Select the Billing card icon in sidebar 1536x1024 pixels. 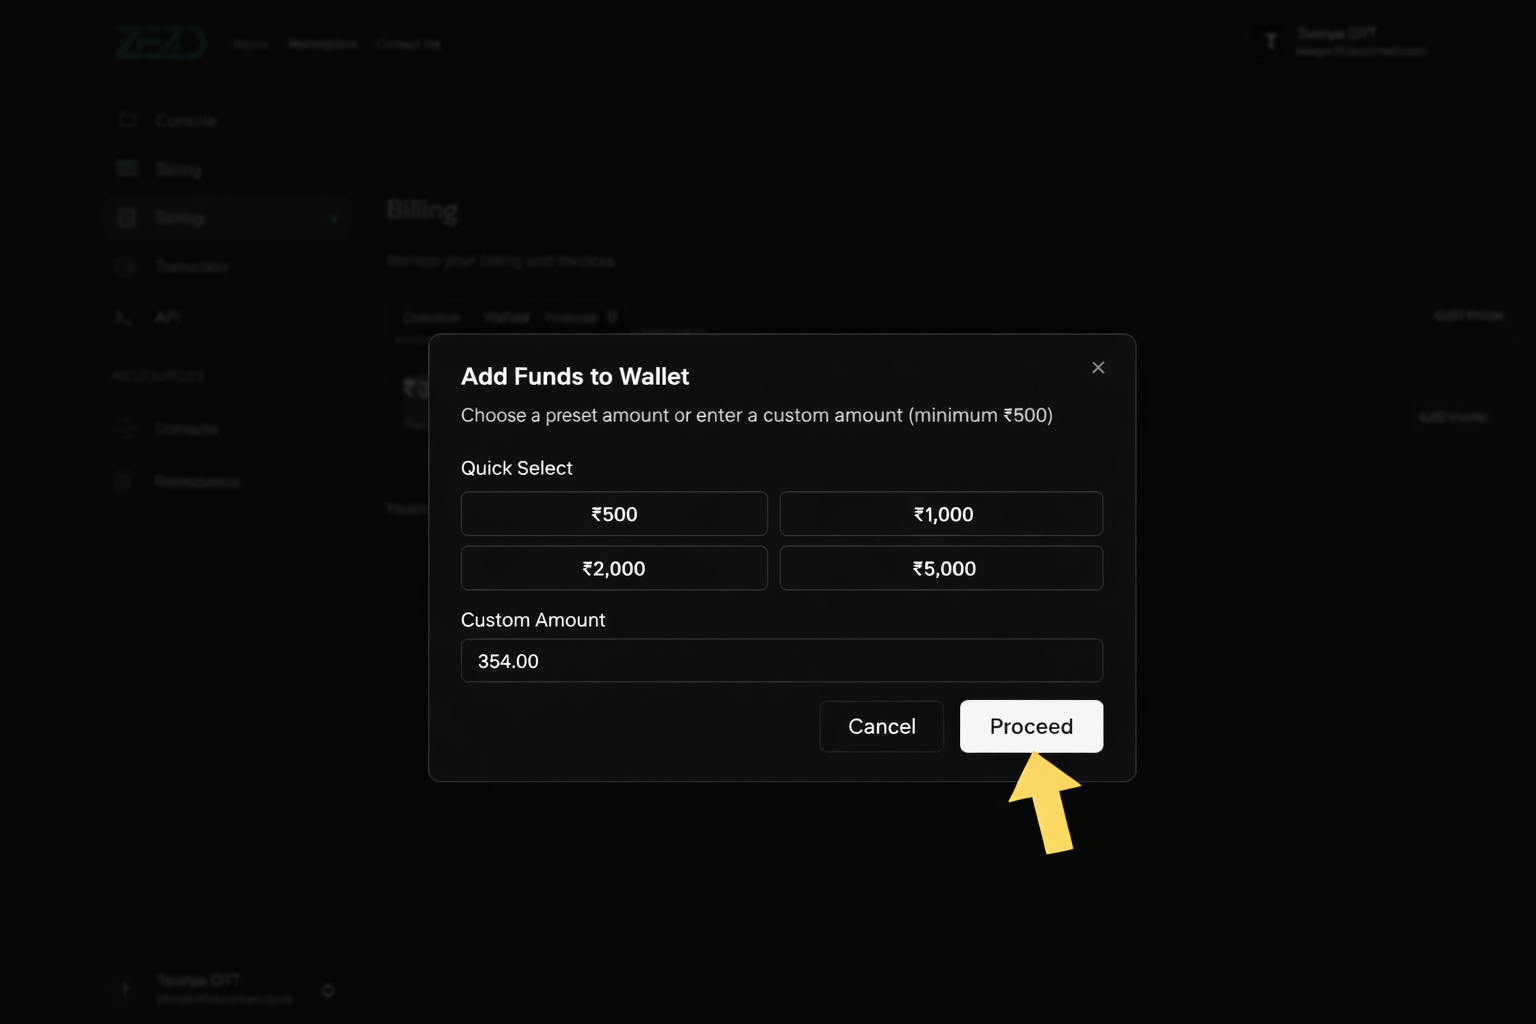[126, 168]
